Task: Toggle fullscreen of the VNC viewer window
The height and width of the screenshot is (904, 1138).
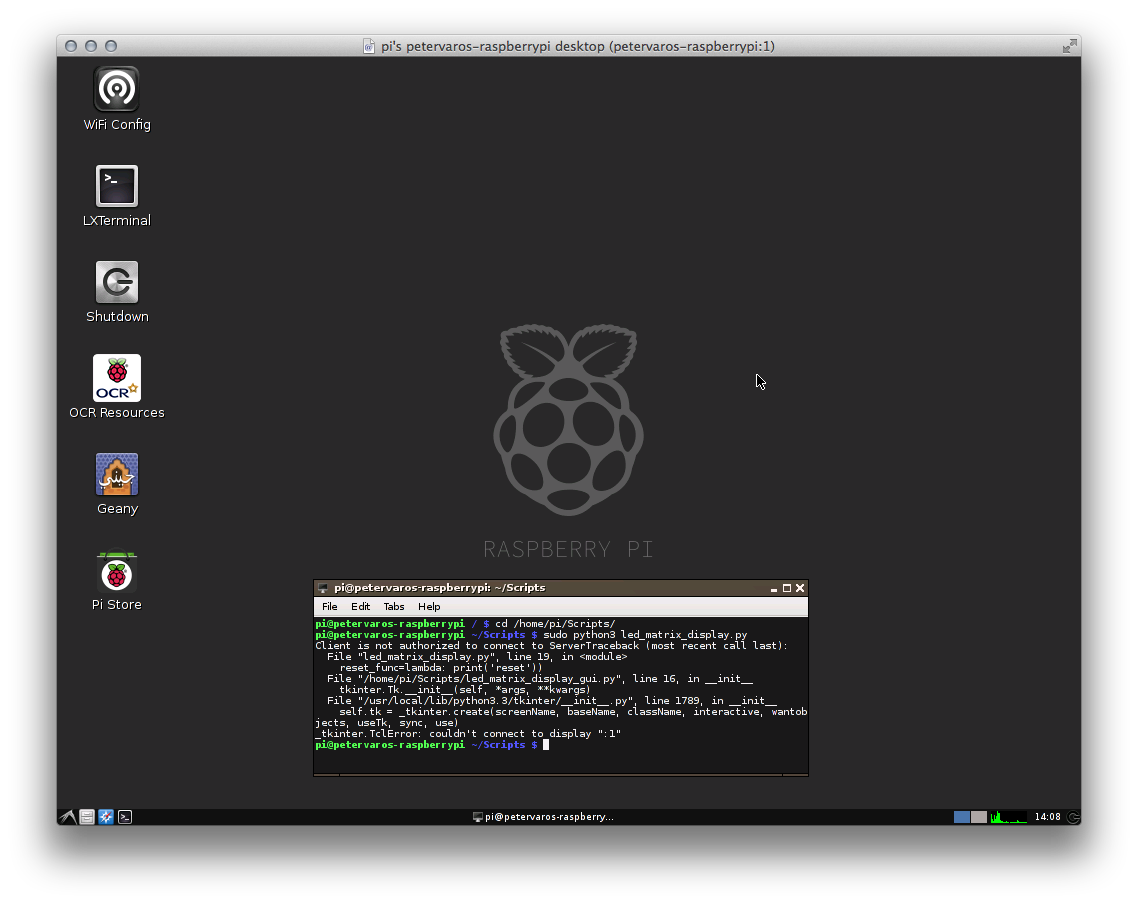Action: [1069, 46]
